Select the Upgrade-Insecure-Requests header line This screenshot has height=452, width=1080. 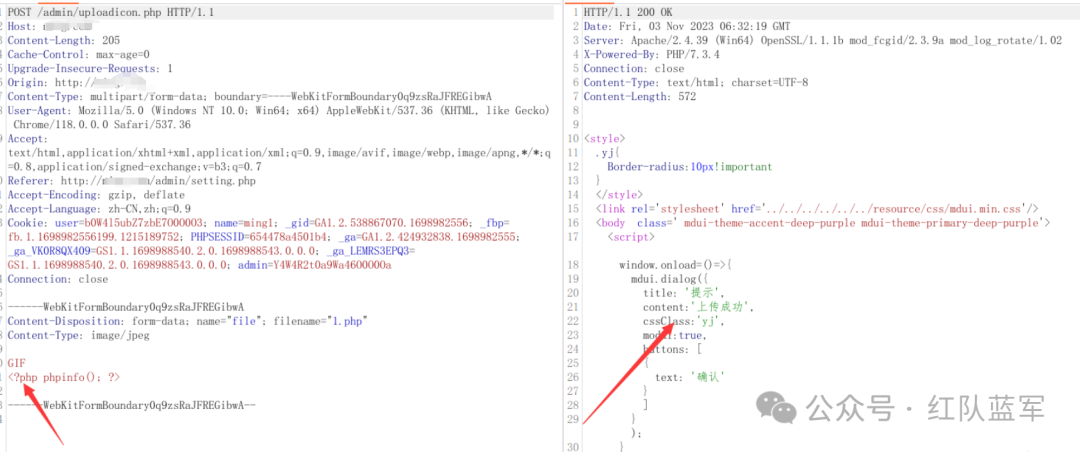tap(90, 68)
